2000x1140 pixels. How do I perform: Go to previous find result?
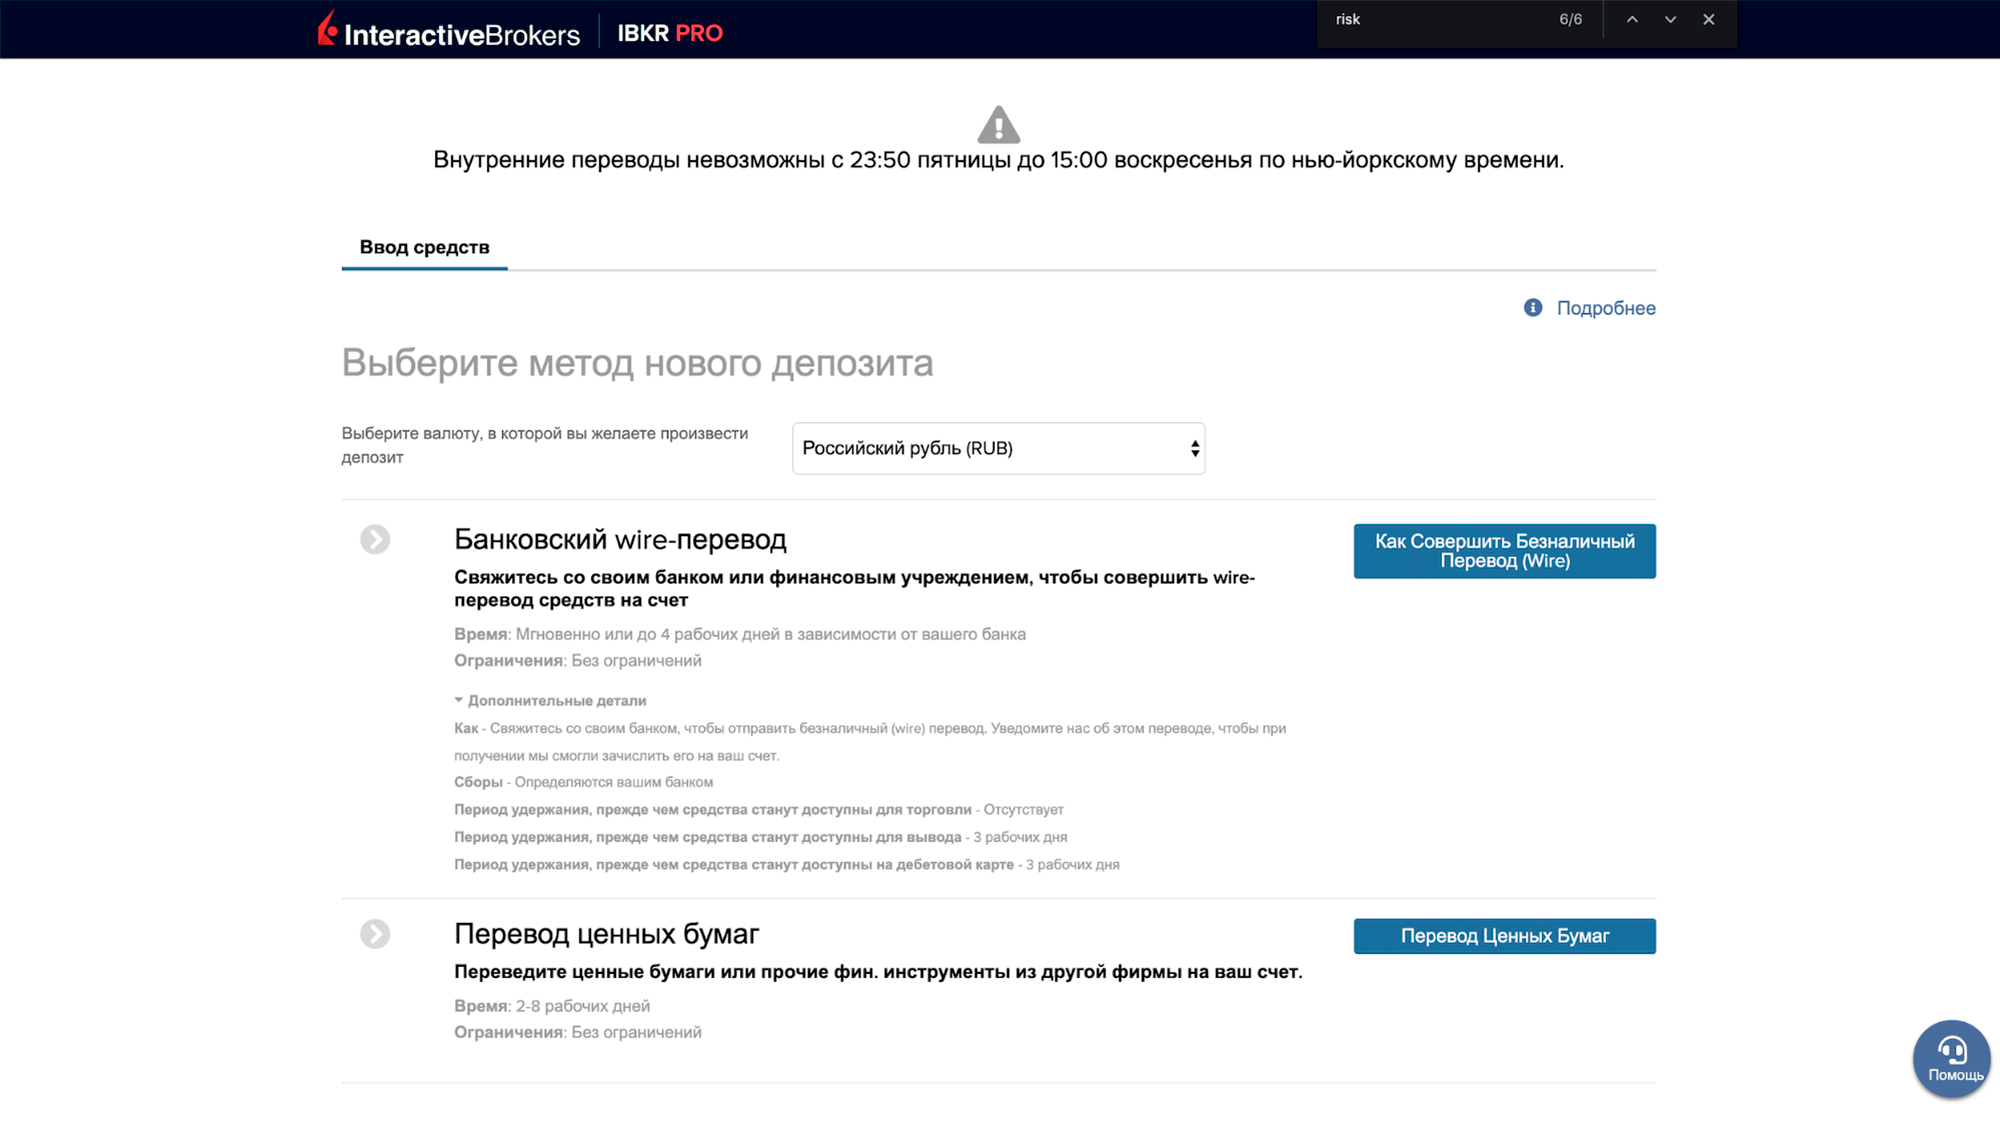(x=1632, y=19)
